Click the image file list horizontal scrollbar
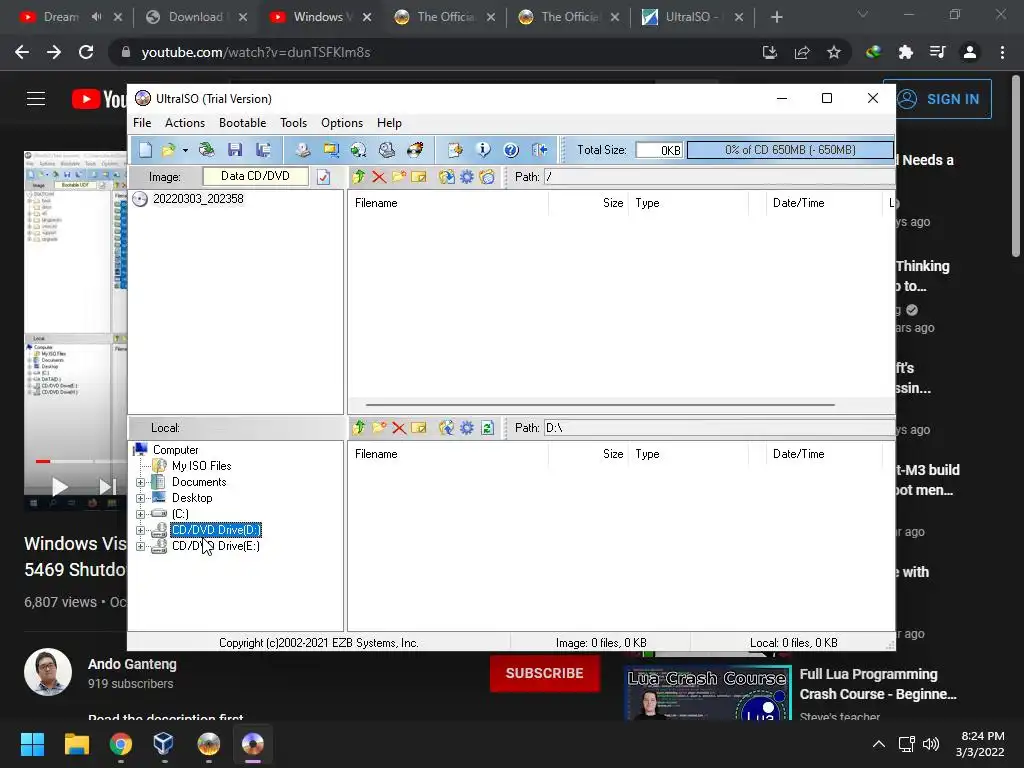This screenshot has height=768, width=1024. pyautogui.click(x=600, y=405)
